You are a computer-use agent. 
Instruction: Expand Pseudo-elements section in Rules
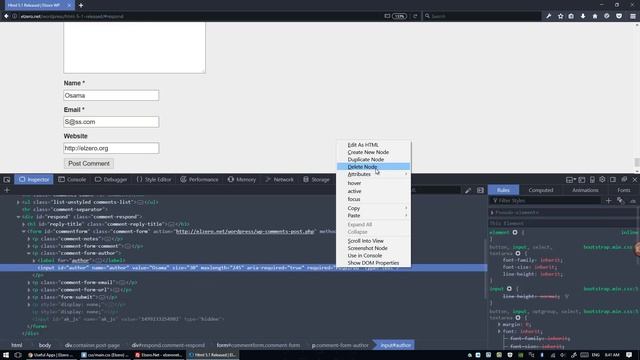492,213
